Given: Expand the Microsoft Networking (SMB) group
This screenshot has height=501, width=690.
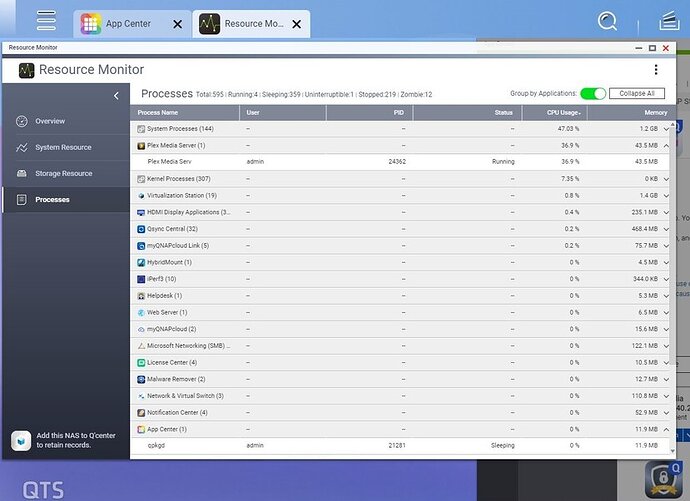Looking at the screenshot, I should point(666,346).
